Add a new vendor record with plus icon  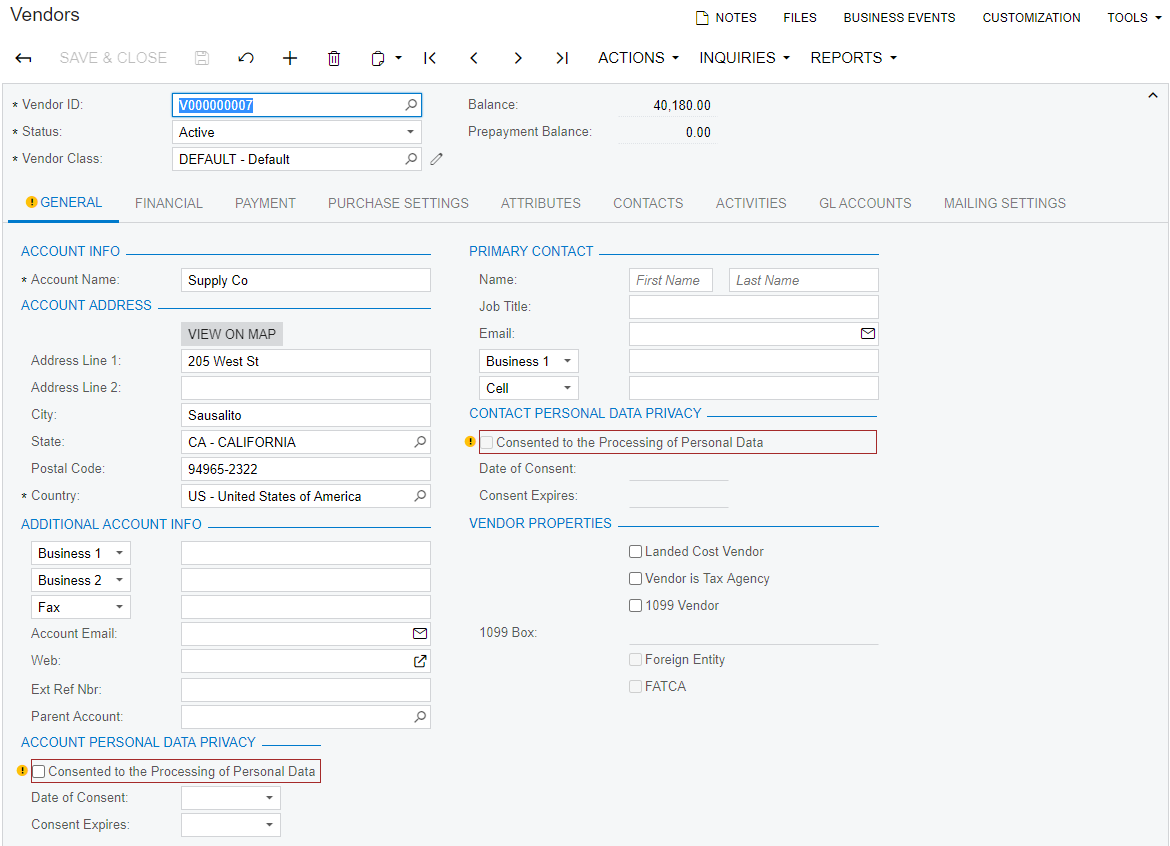click(x=290, y=58)
